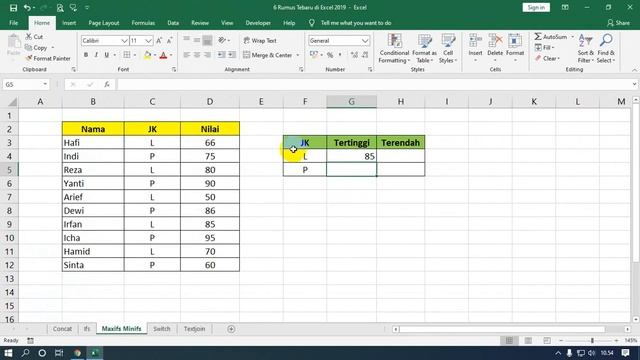Toggle Italic formatting
640x360 pixels.
pyautogui.click(x=96, y=55)
